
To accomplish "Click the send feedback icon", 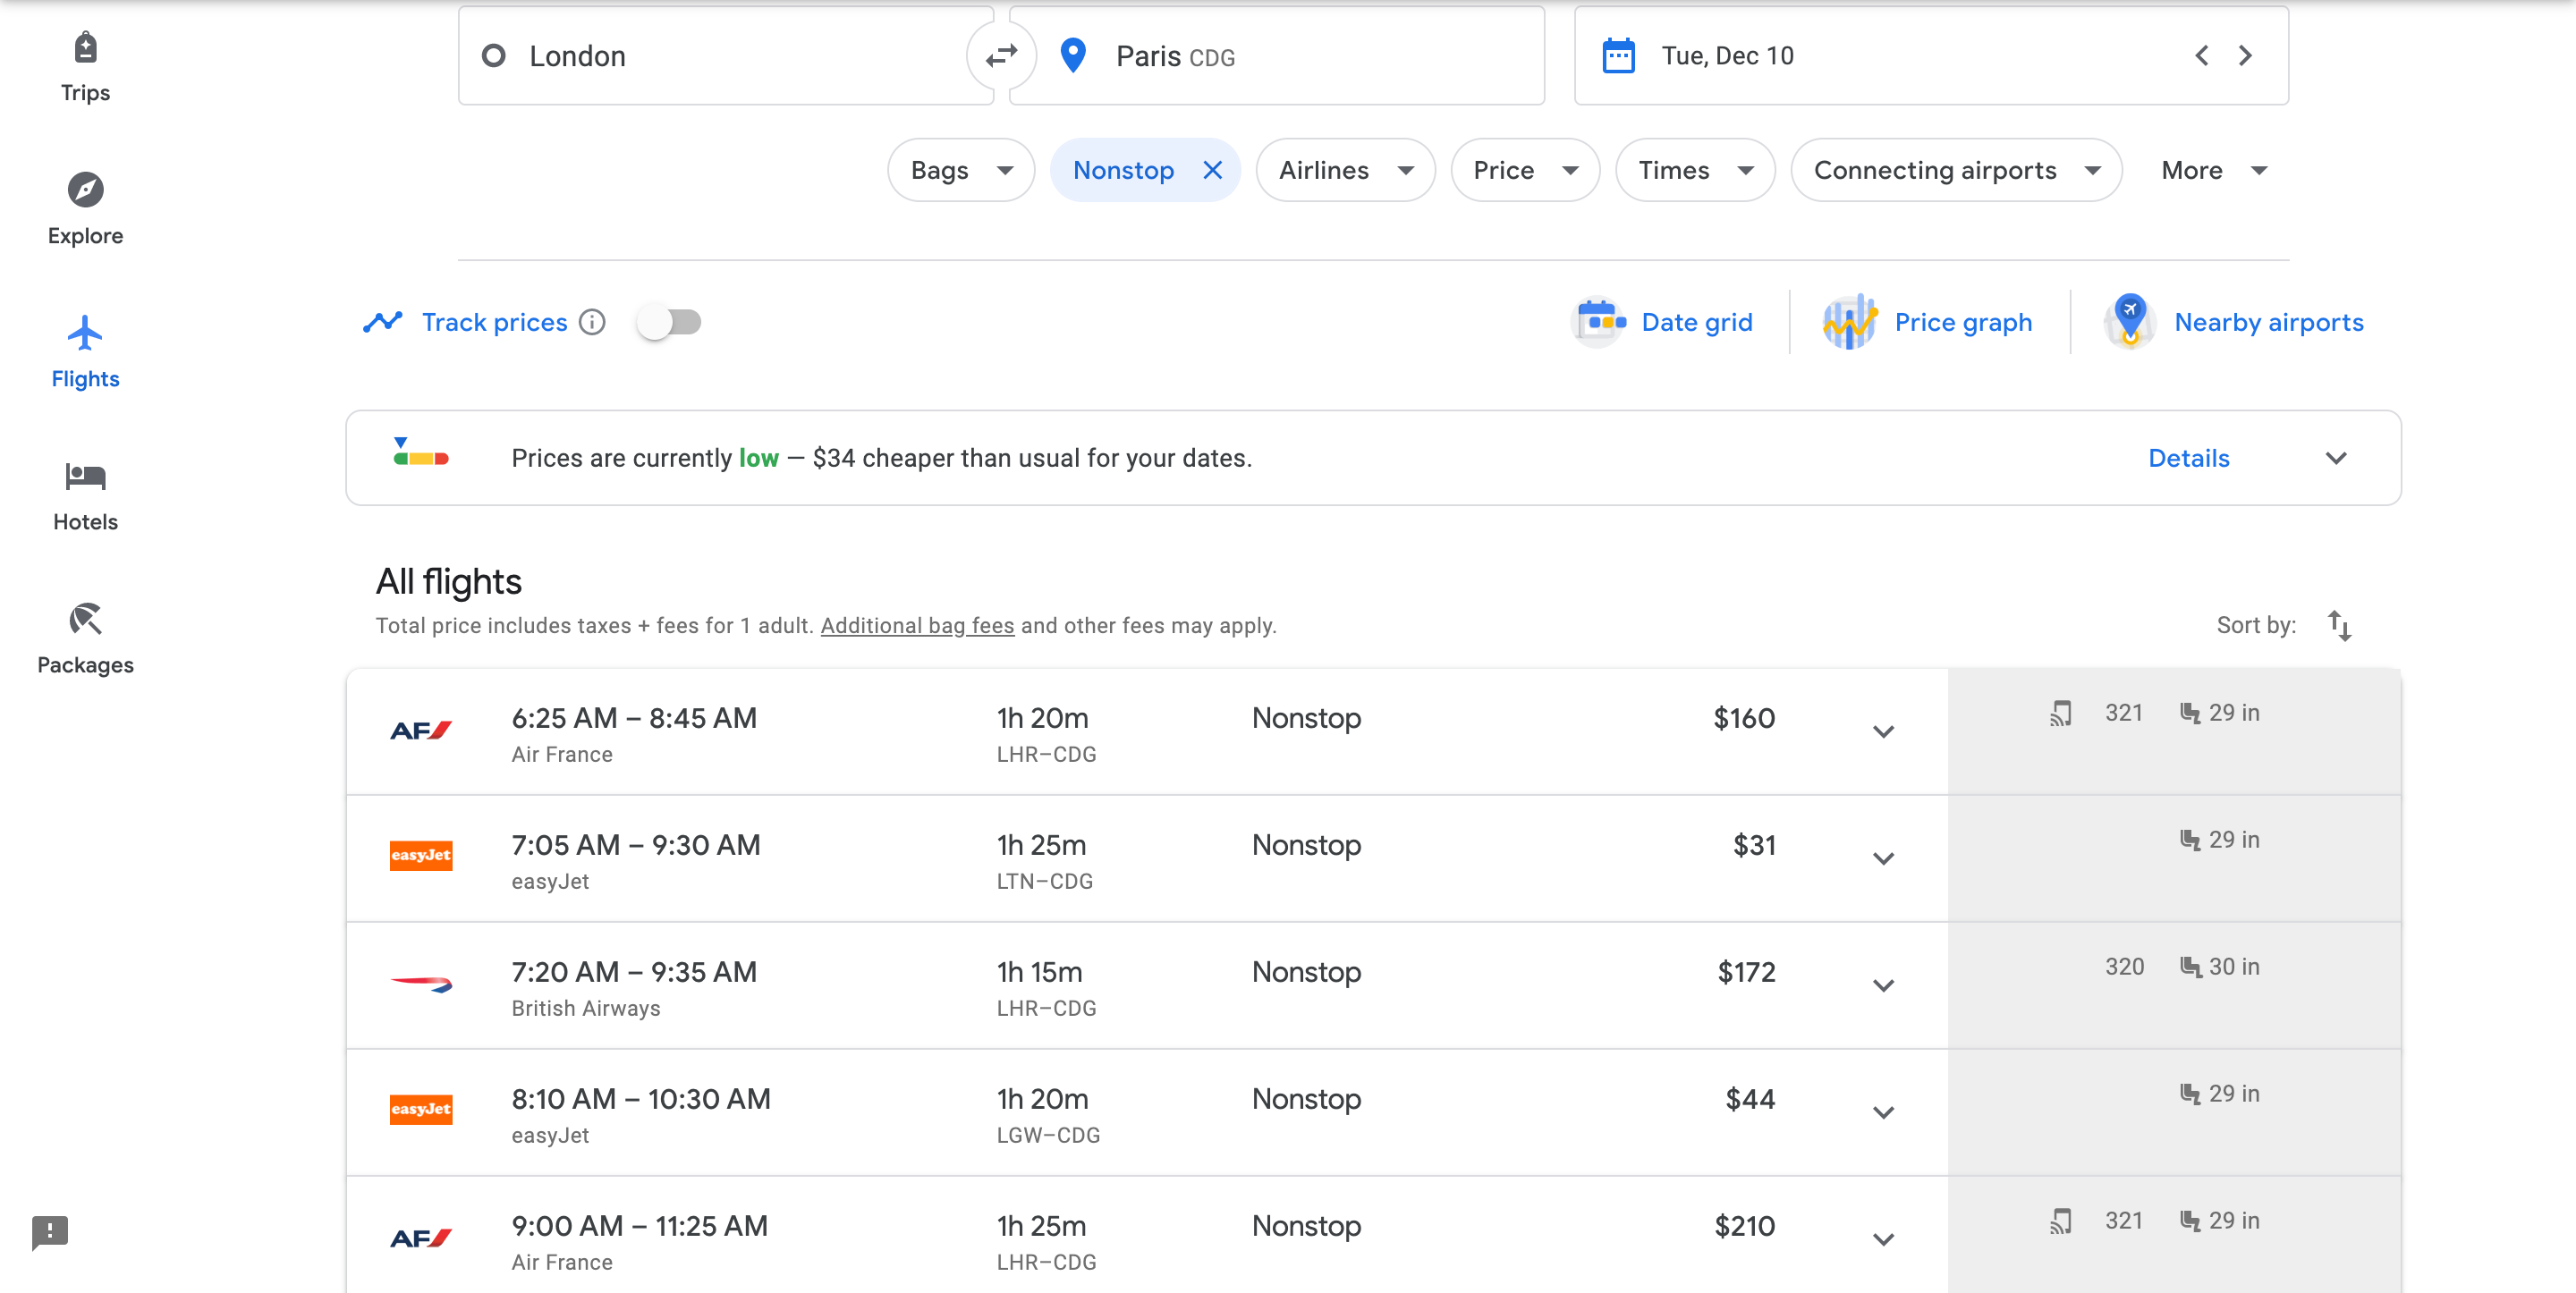I will [49, 1231].
